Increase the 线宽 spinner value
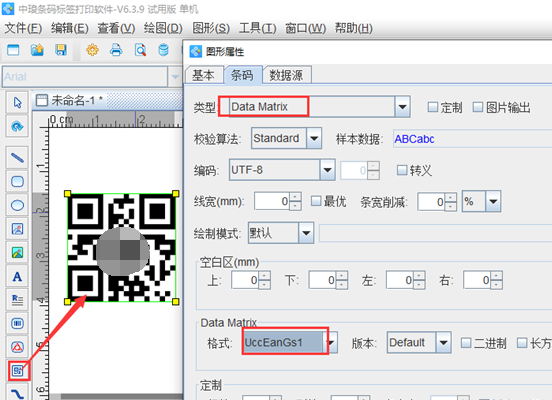The image size is (552, 400). [x=295, y=197]
